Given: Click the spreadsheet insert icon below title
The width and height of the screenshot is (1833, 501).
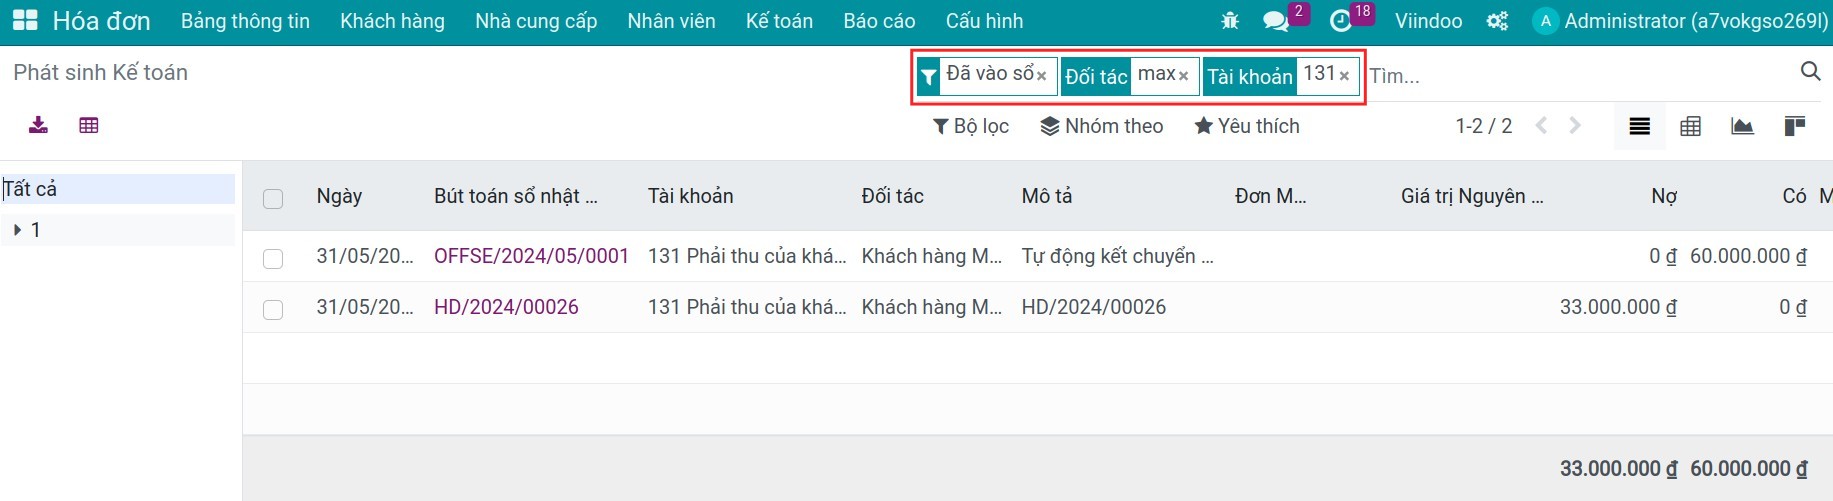Looking at the screenshot, I should (x=89, y=125).
